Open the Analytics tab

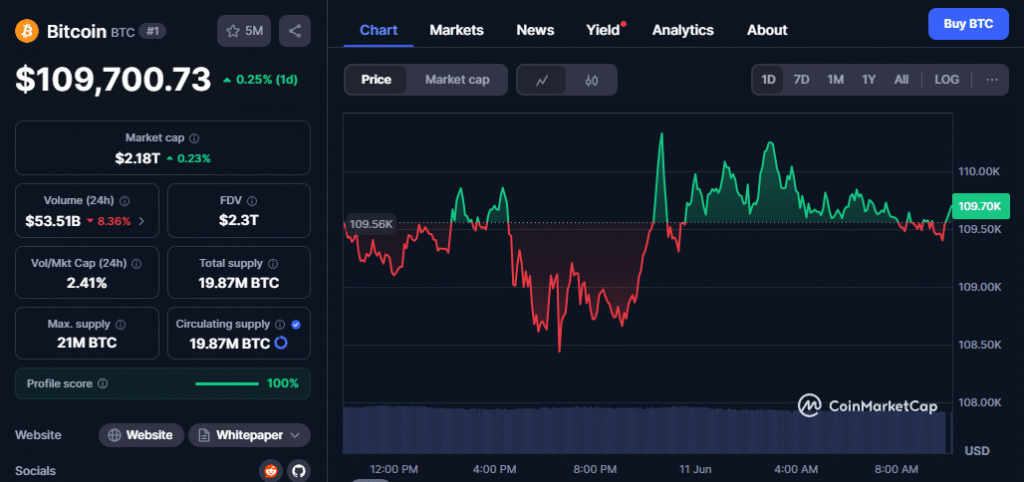tap(682, 30)
